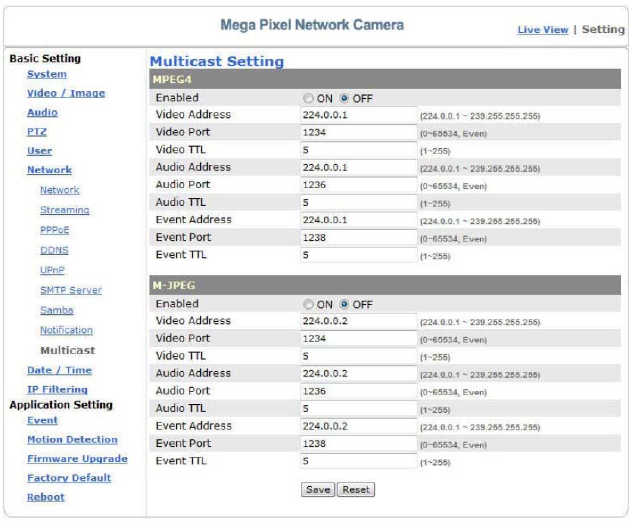Open the Firmware Upgrade page
632x523 pixels.
click(77, 458)
